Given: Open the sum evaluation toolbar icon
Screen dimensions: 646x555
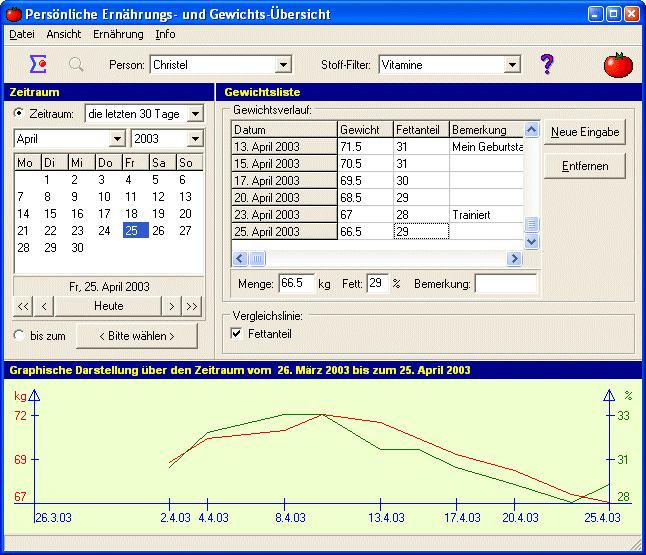Looking at the screenshot, I should [x=38, y=64].
